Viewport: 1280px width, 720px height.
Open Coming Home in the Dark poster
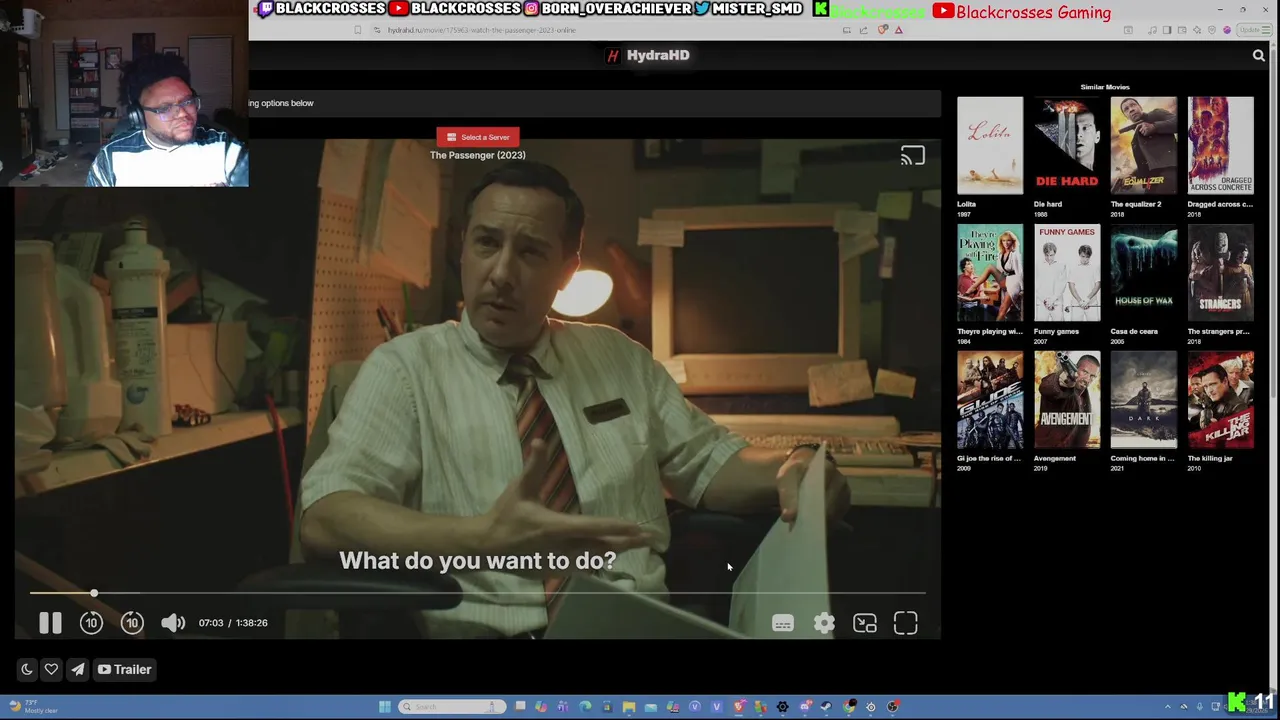pyautogui.click(x=1144, y=400)
